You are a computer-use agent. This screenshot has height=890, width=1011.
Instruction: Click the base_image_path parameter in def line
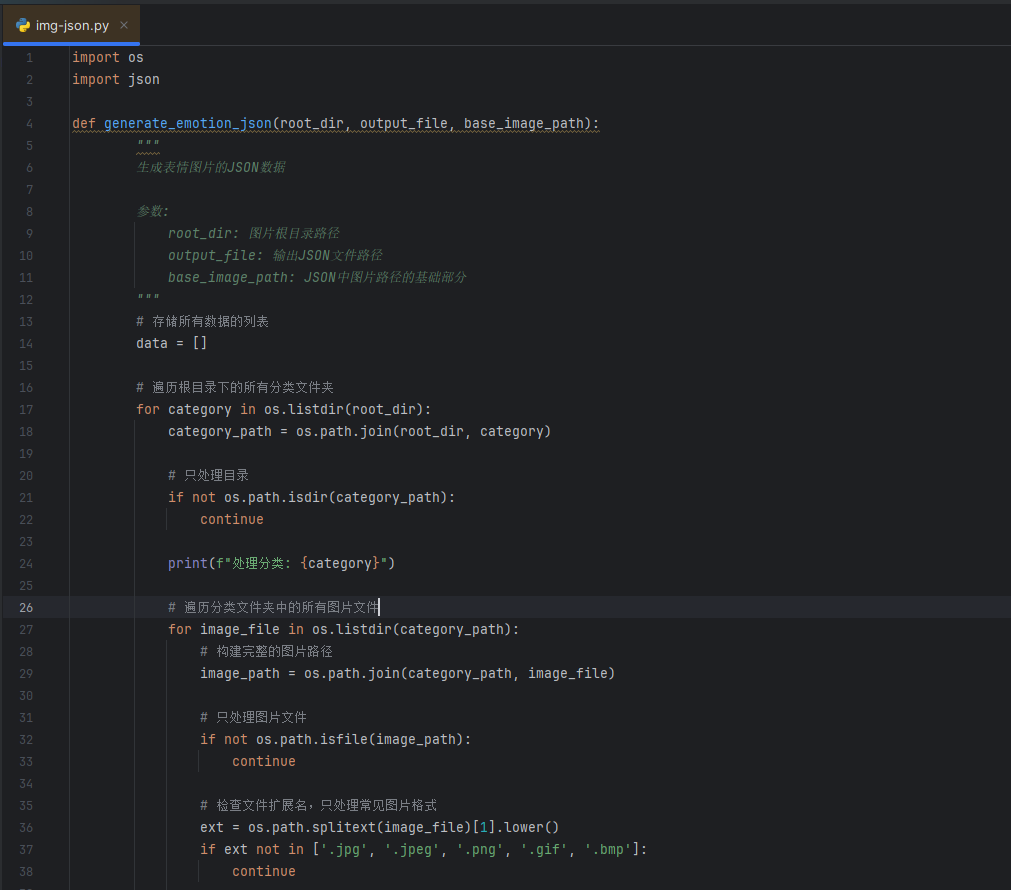pyautogui.click(x=524, y=123)
